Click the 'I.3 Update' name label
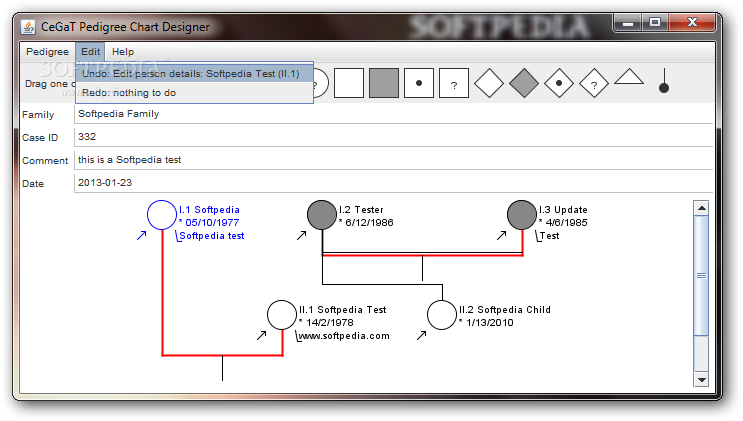Viewport: 743px width, 421px height. pyautogui.click(x=563, y=210)
